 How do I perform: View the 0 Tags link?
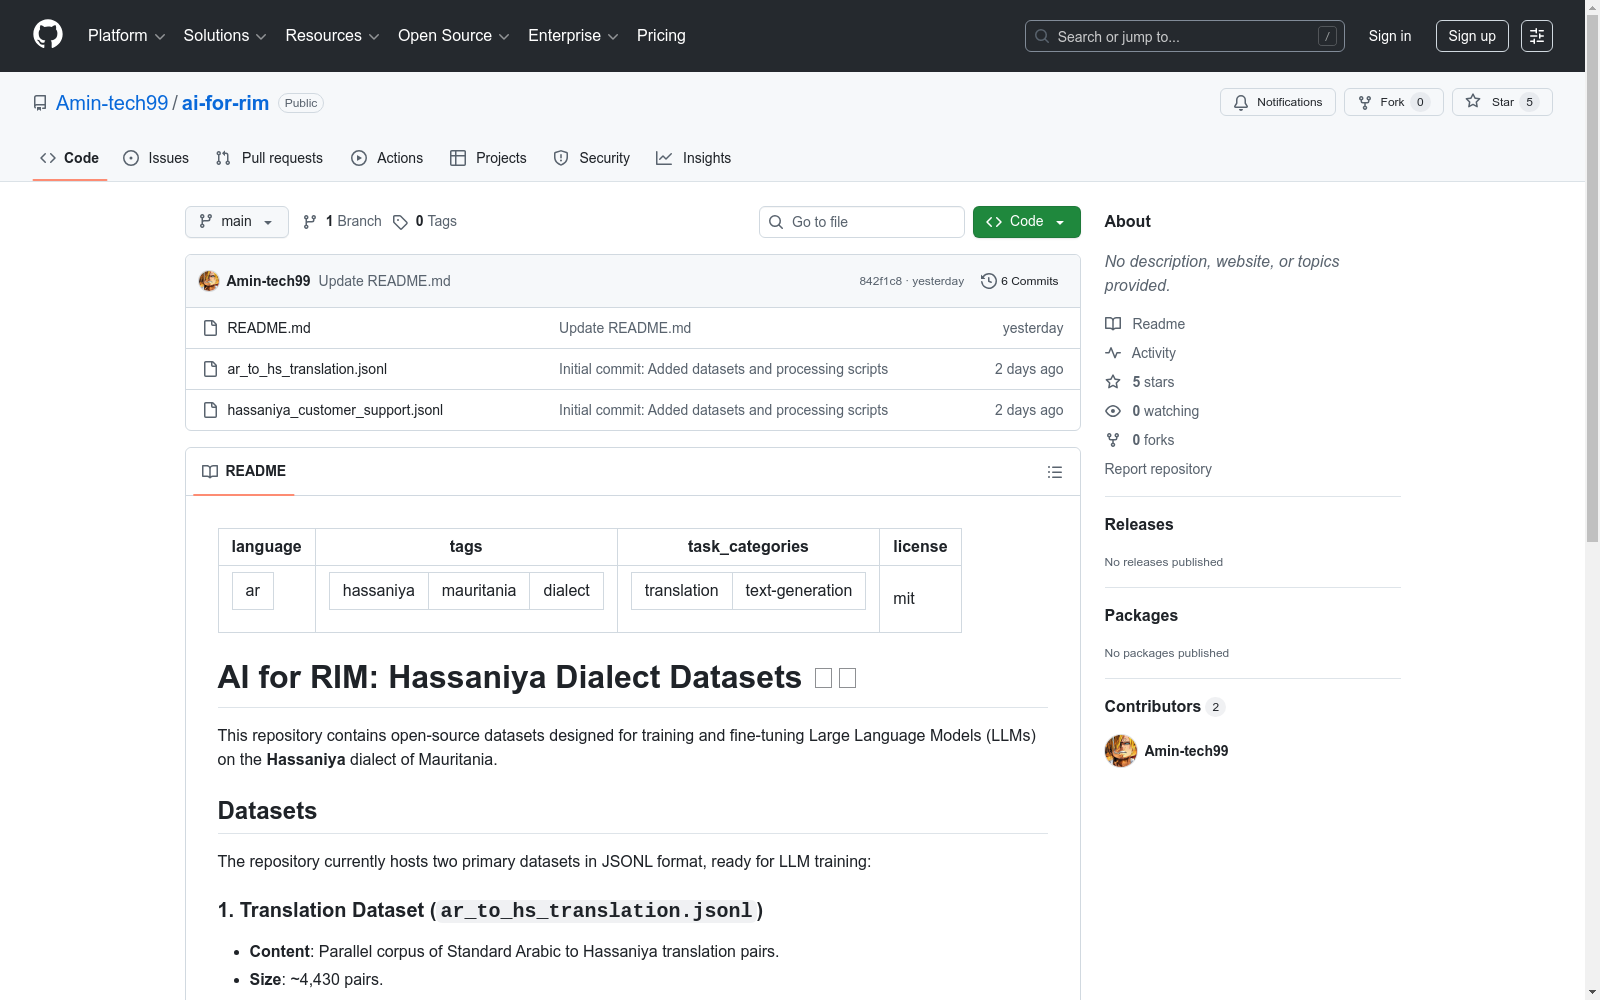(425, 222)
